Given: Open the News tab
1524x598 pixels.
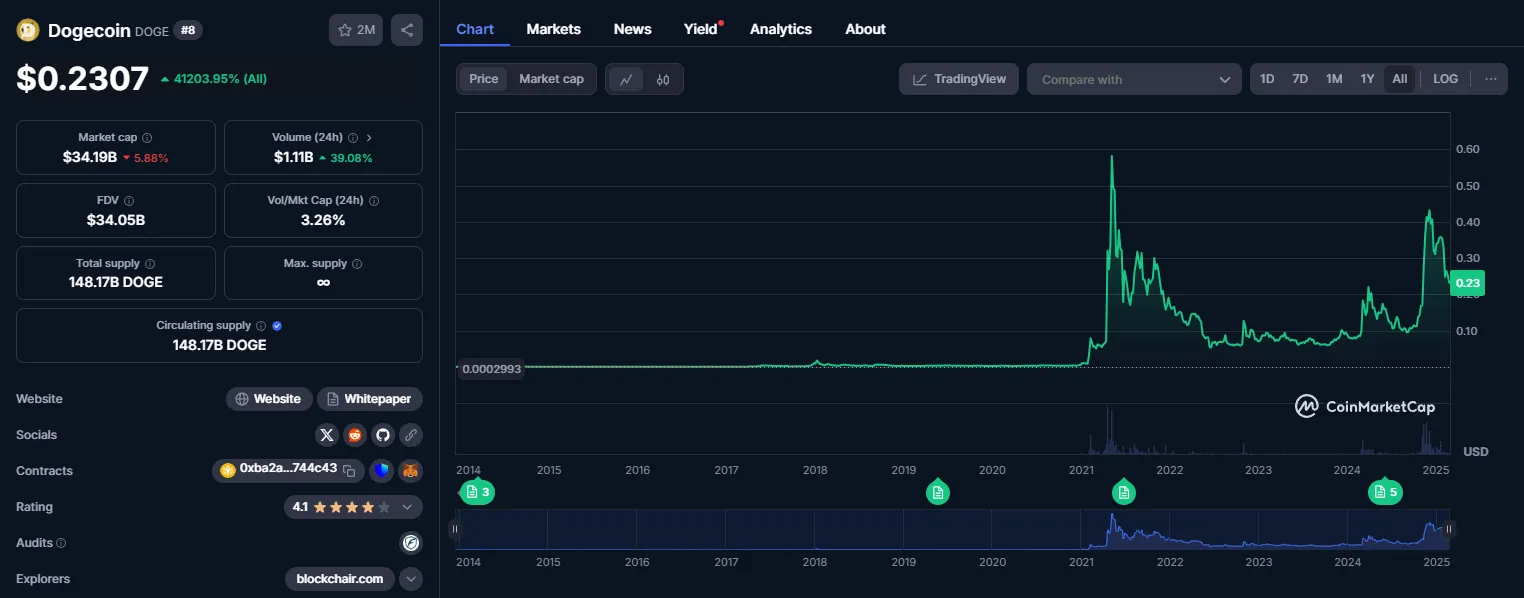Looking at the screenshot, I should (632, 29).
